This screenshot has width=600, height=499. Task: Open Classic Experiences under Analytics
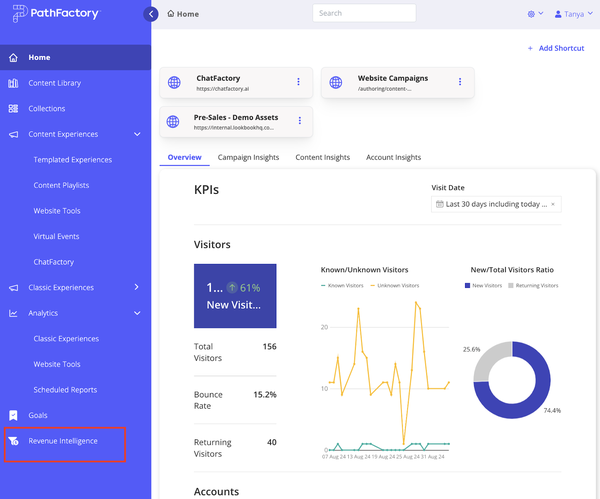click(x=66, y=339)
